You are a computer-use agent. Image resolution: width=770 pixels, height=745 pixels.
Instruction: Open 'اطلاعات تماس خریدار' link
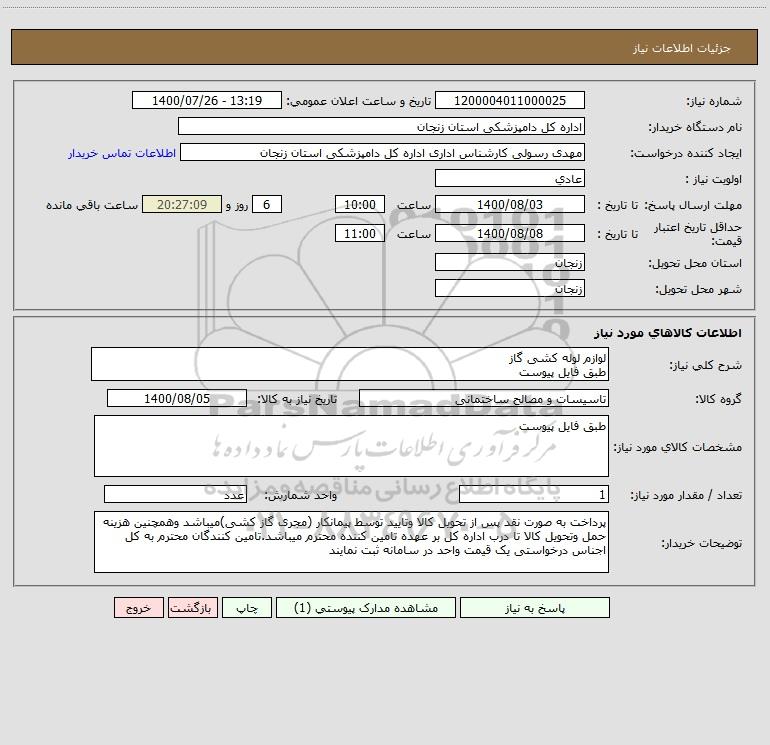tap(122, 153)
